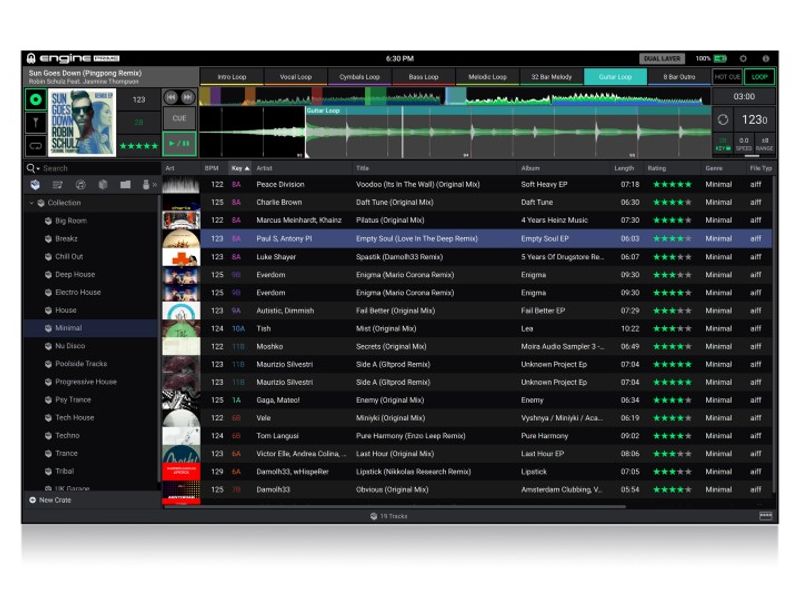Click the Engine logo icon

pyautogui.click(x=31, y=58)
